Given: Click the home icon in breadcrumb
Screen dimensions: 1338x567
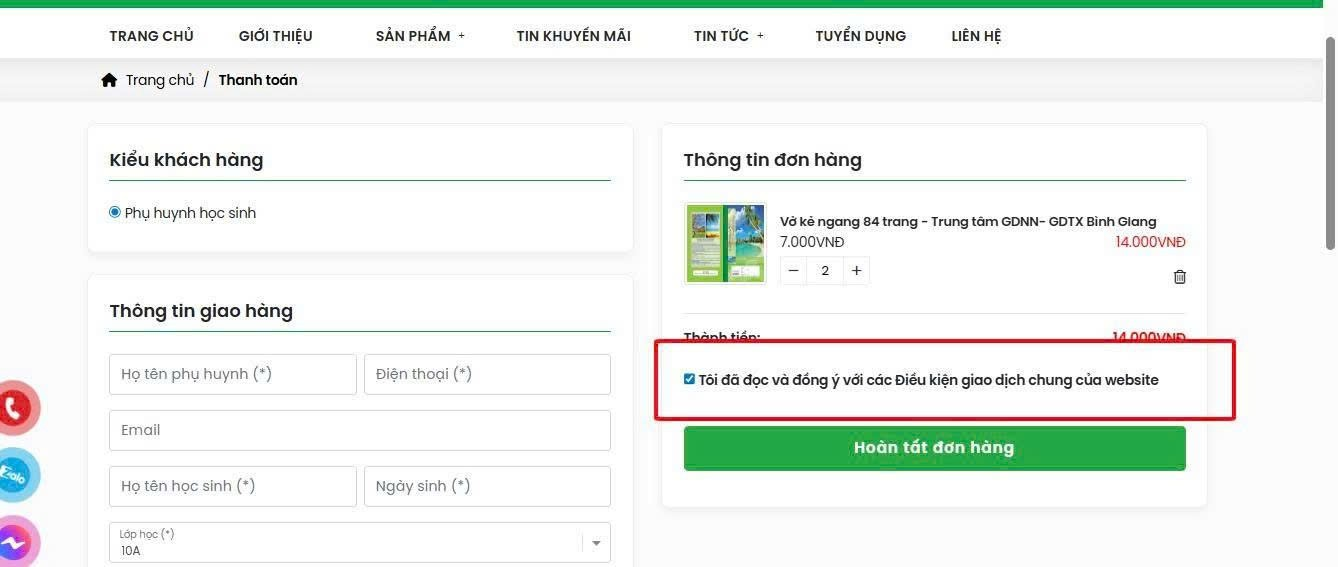Looking at the screenshot, I should (x=109, y=80).
